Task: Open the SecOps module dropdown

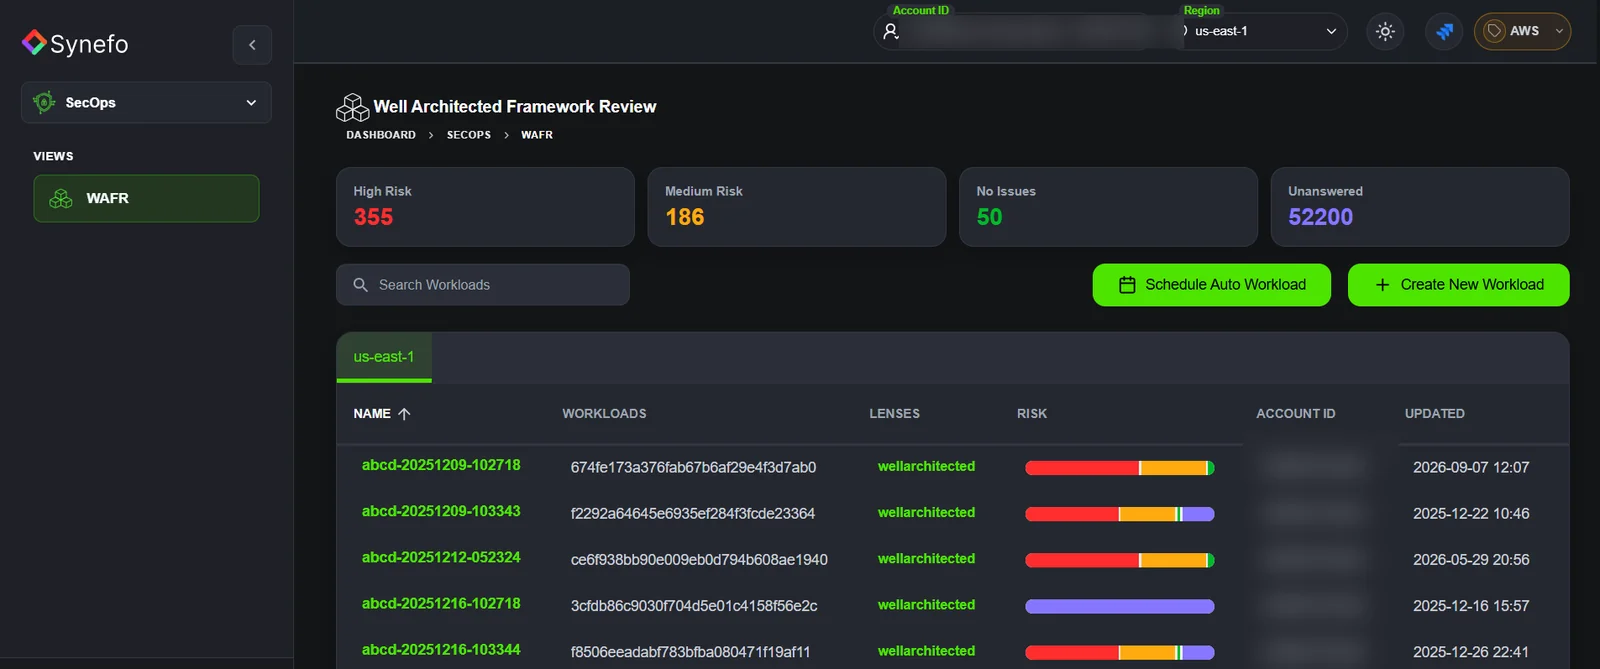Action: pos(146,102)
